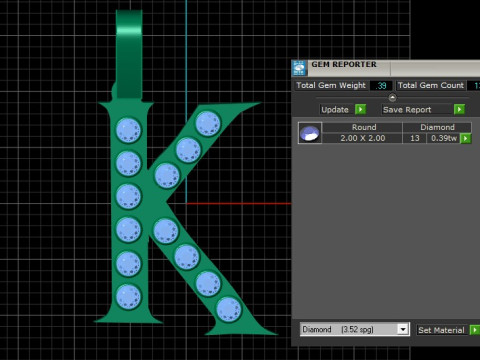The width and height of the screenshot is (480, 360).
Task: Click the gem count cell showing 13
Action: pos(415,138)
